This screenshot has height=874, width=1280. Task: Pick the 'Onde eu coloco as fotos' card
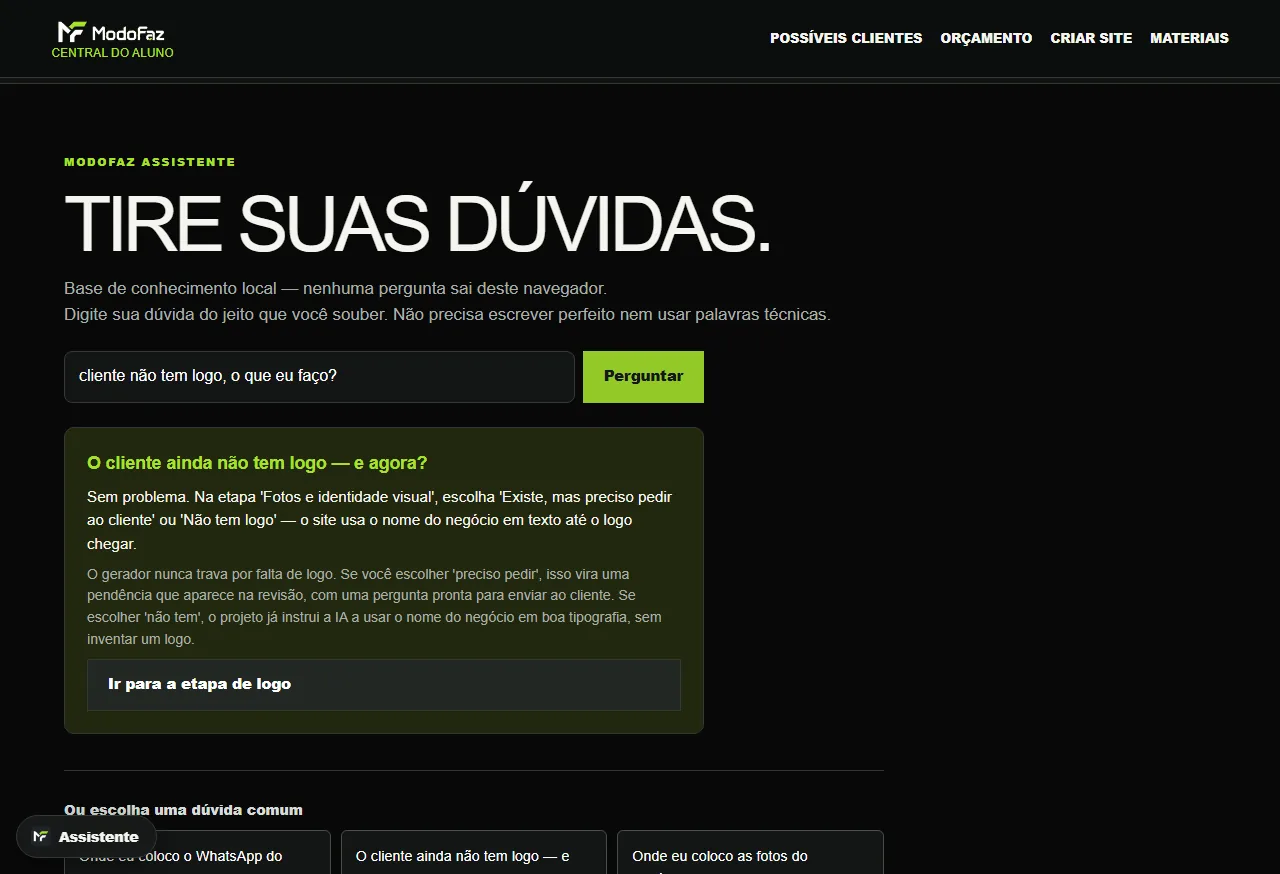click(x=750, y=852)
